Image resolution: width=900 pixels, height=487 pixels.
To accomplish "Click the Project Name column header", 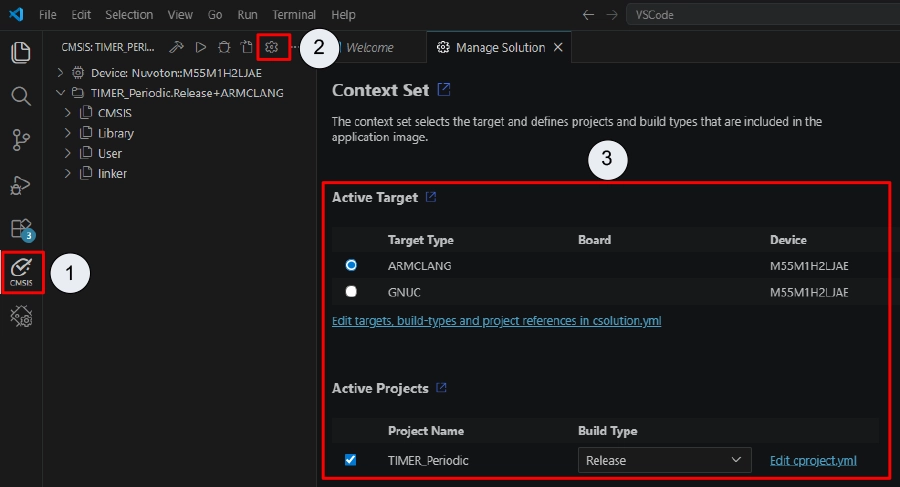I will tap(426, 431).
